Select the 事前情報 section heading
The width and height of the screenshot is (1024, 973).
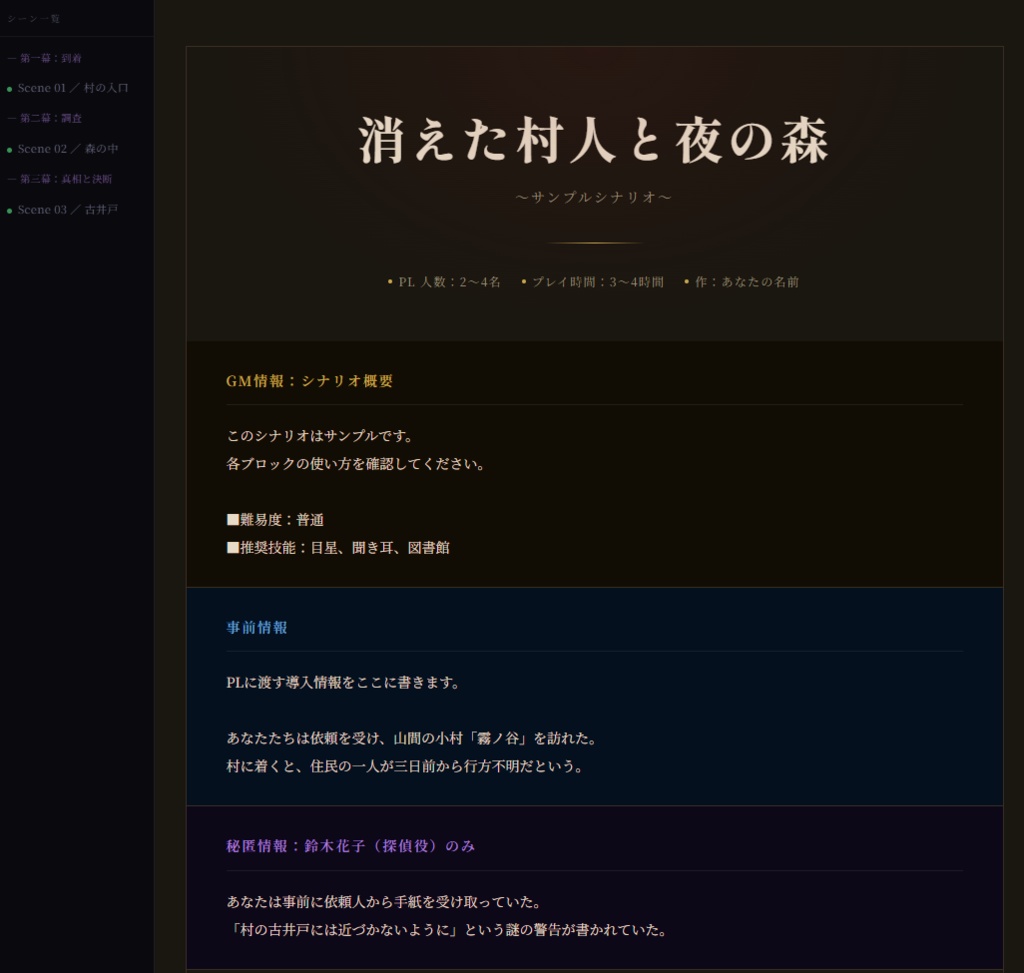point(257,628)
